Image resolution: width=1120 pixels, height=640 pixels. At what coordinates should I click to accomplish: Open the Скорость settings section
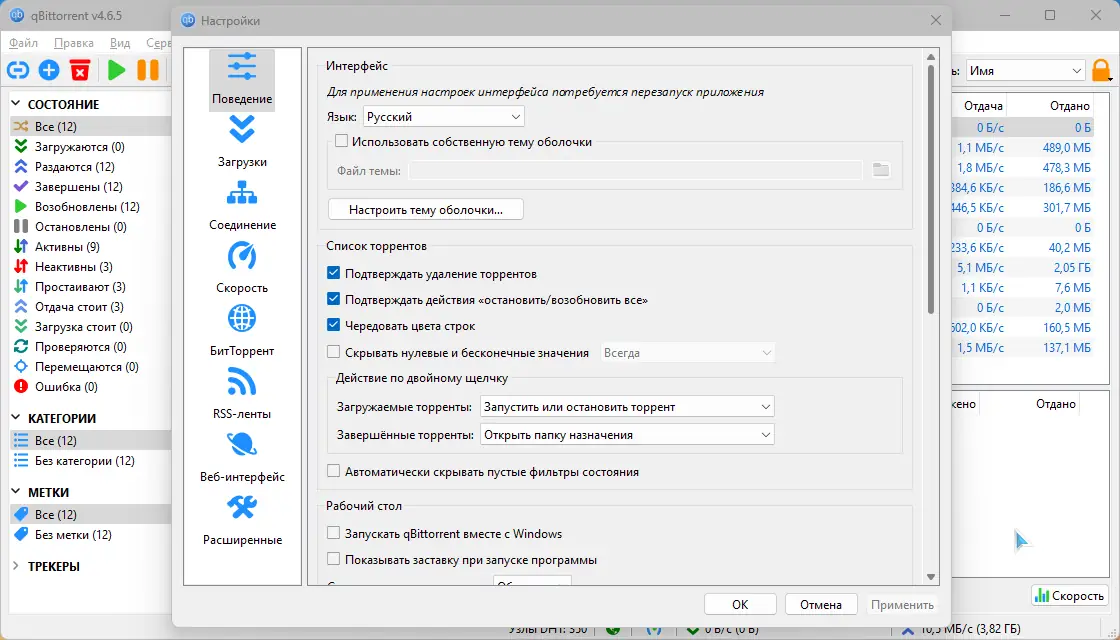tap(241, 269)
